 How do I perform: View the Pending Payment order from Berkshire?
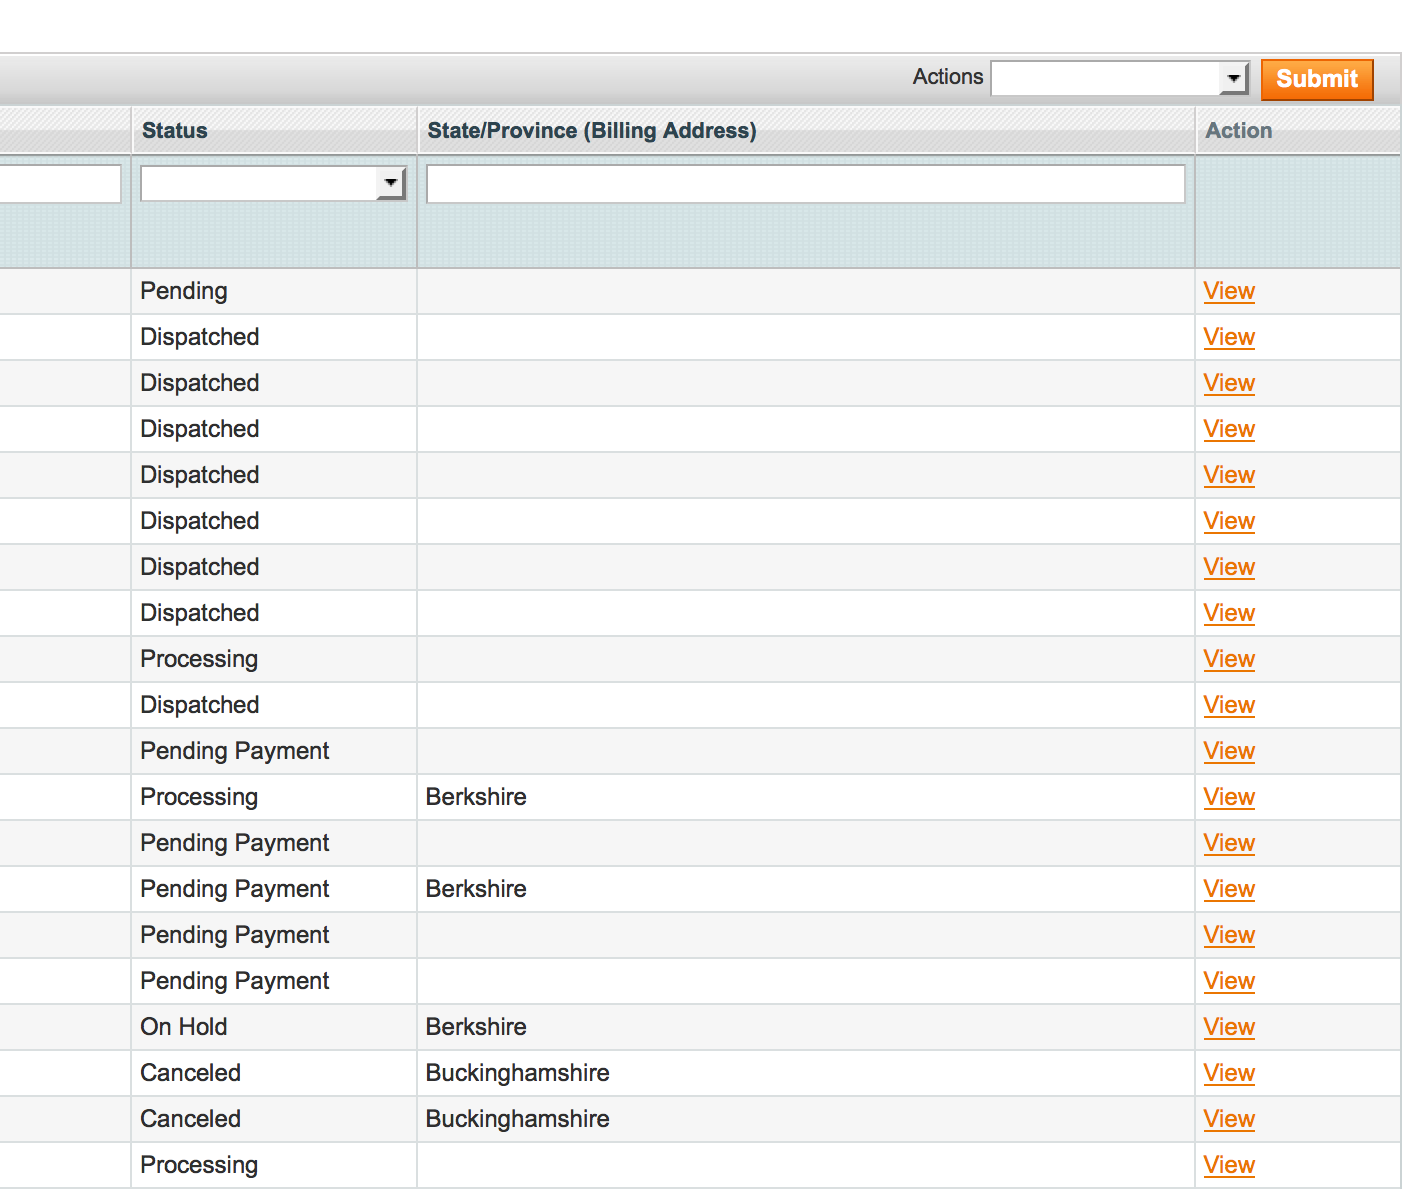click(x=1228, y=888)
